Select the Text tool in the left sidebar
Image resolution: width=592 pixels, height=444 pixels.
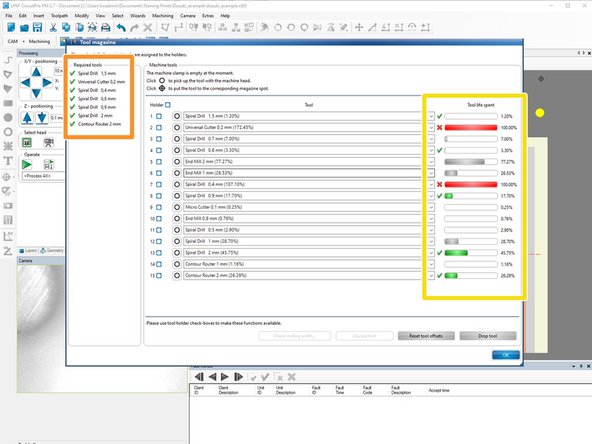[8, 161]
